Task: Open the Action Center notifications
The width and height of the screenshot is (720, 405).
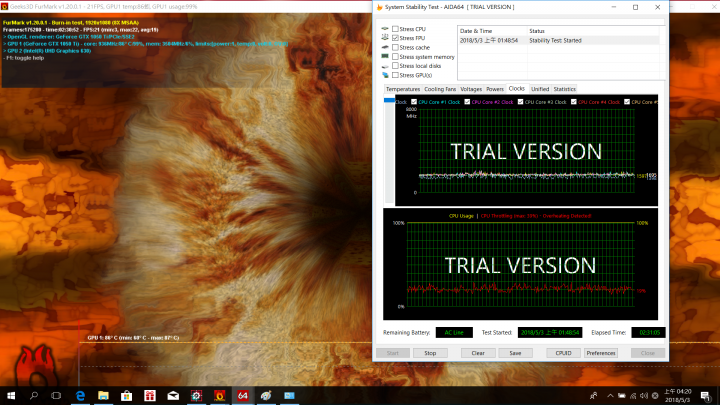Action: click(706, 395)
